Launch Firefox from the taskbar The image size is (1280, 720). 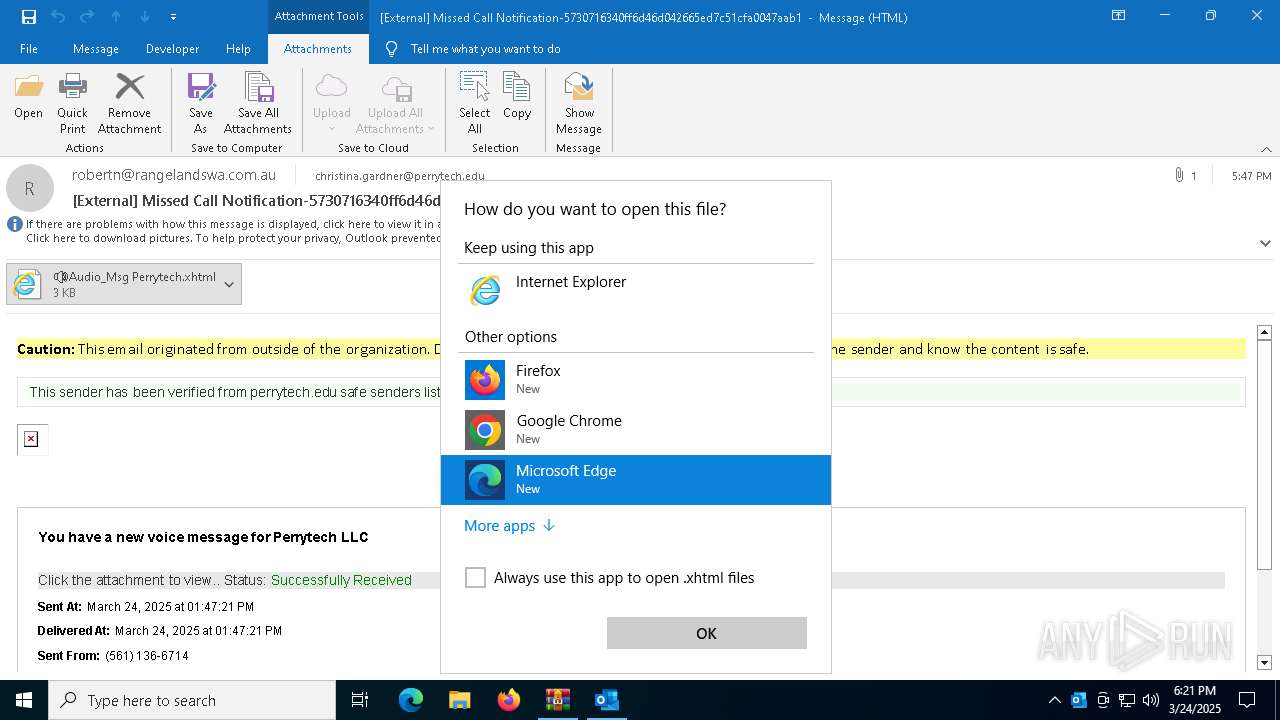(509, 700)
